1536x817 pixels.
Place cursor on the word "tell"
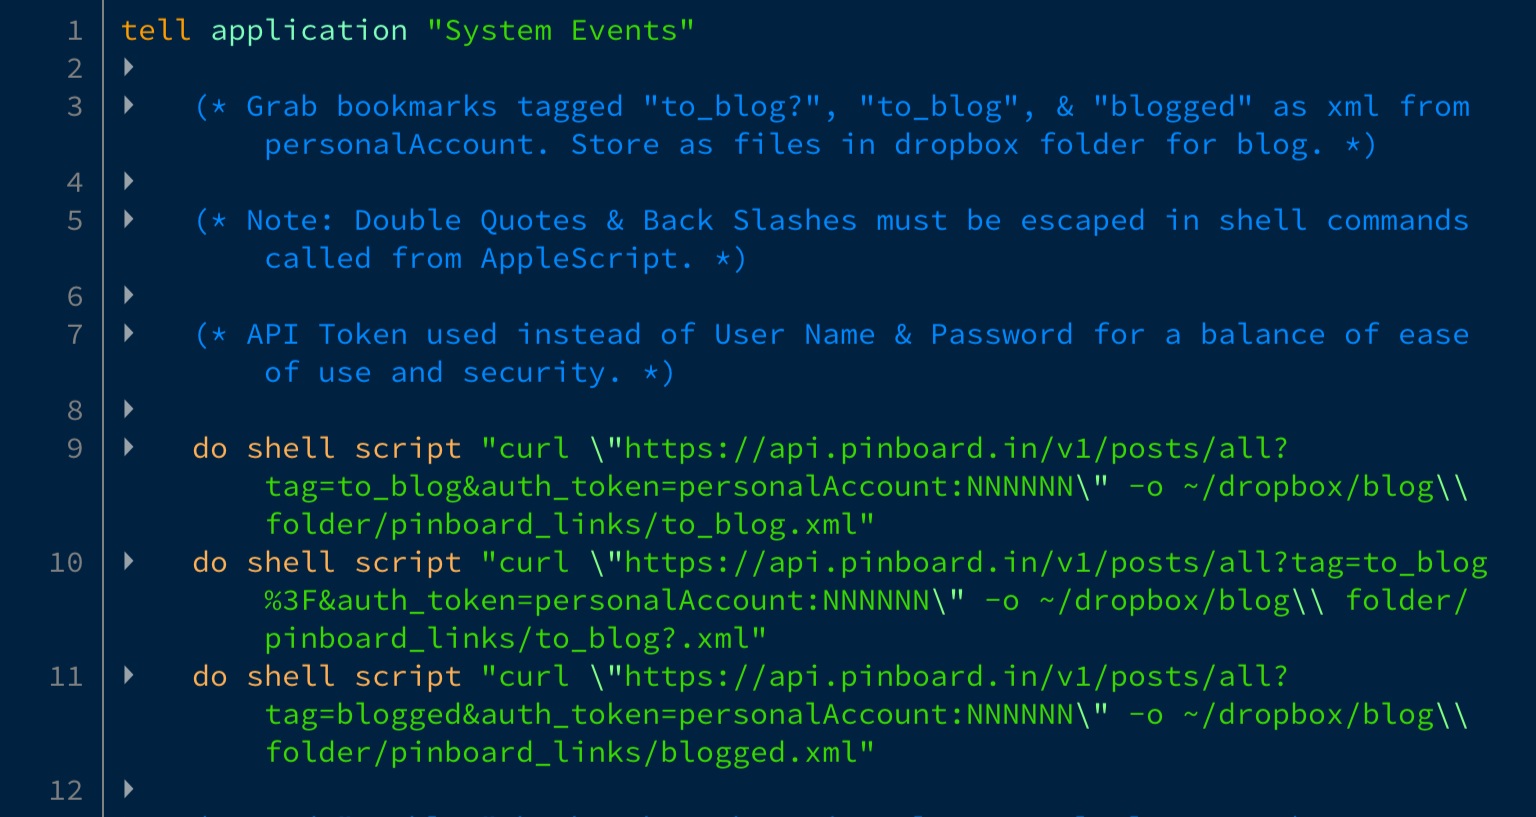point(156,31)
